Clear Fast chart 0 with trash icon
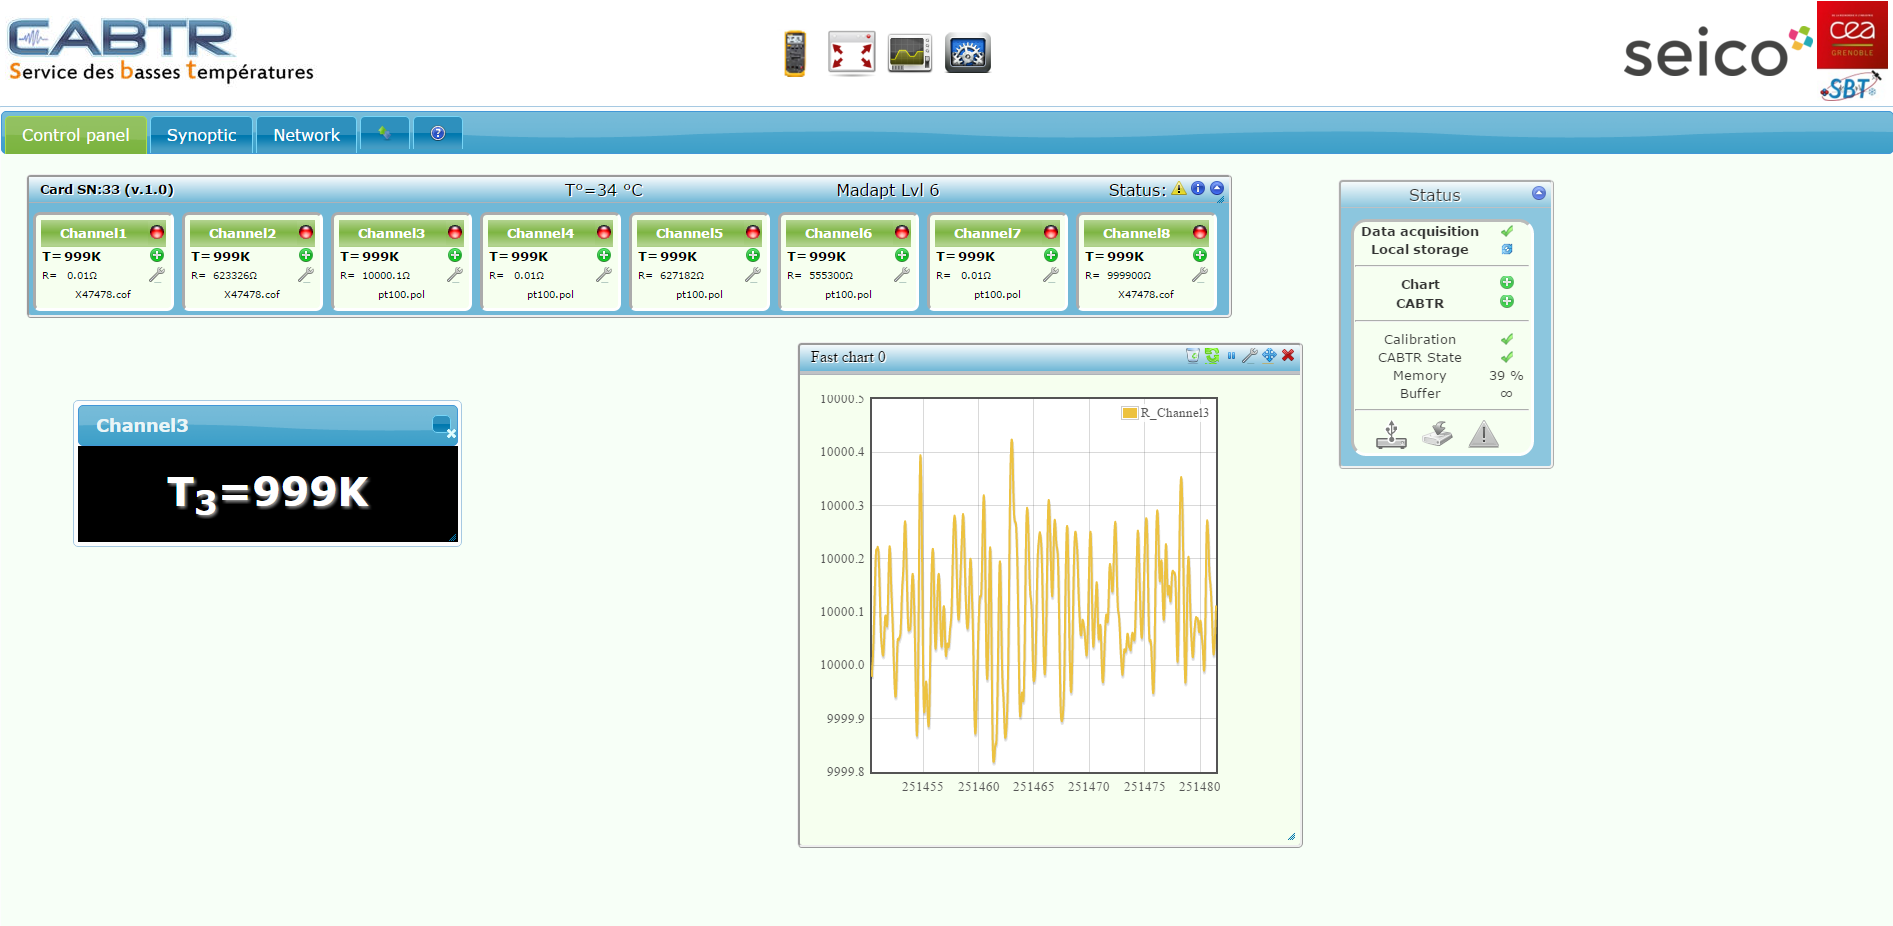The height and width of the screenshot is (926, 1893). click(x=1193, y=356)
